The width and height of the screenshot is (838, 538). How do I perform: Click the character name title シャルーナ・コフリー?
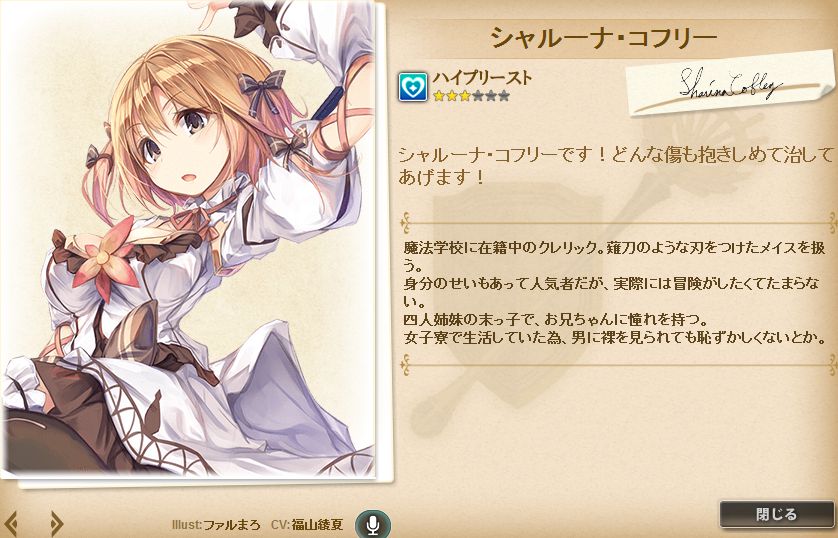603,38
